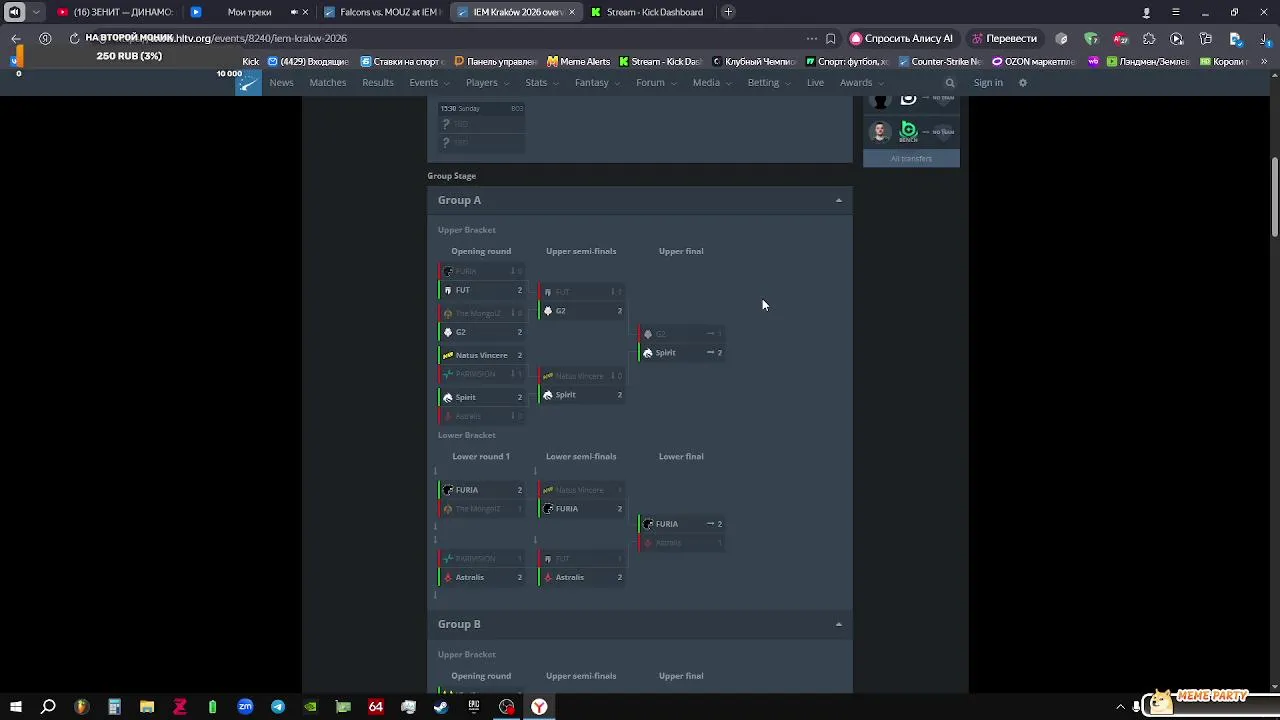
Task: Click the browser back arrow
Action: pos(16,38)
